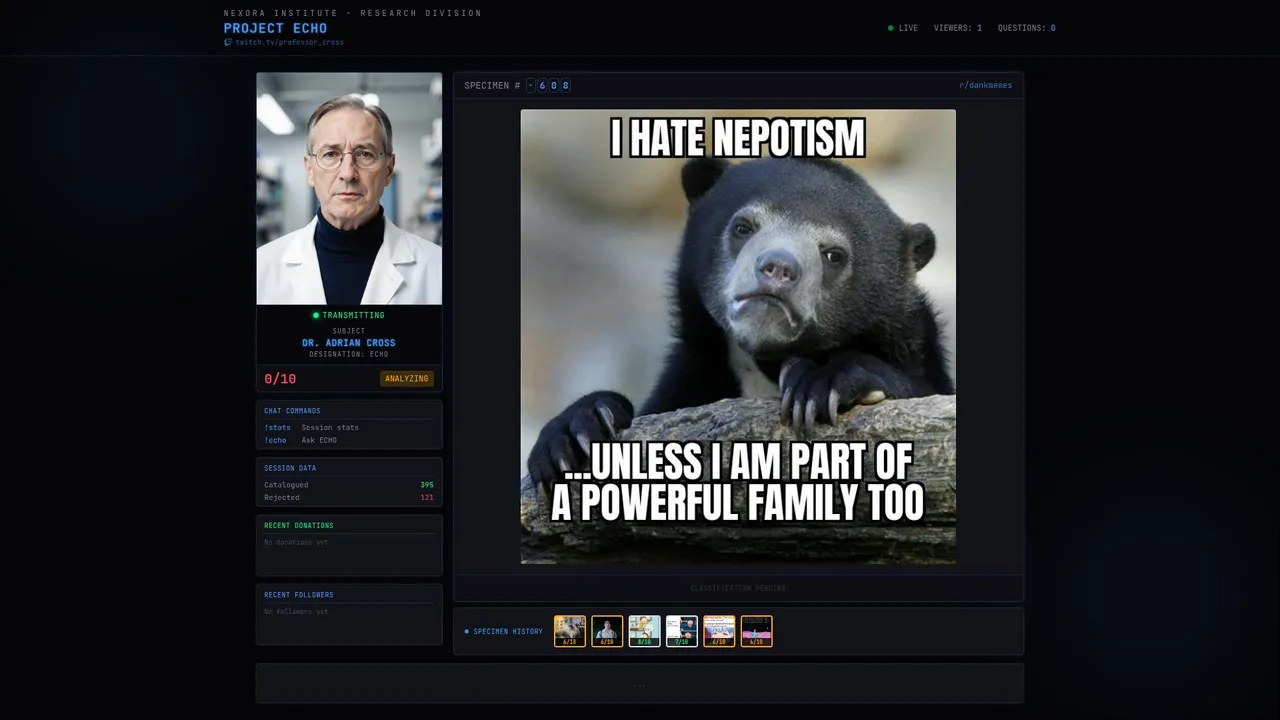The width and height of the screenshot is (1280, 720).
Task: Click the green TRANSMITTING status dot
Action: (x=316, y=316)
